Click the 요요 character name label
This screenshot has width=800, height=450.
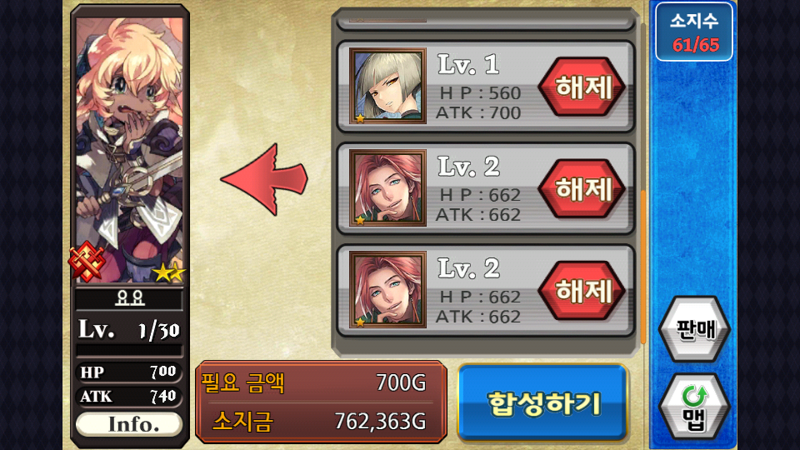tap(129, 298)
